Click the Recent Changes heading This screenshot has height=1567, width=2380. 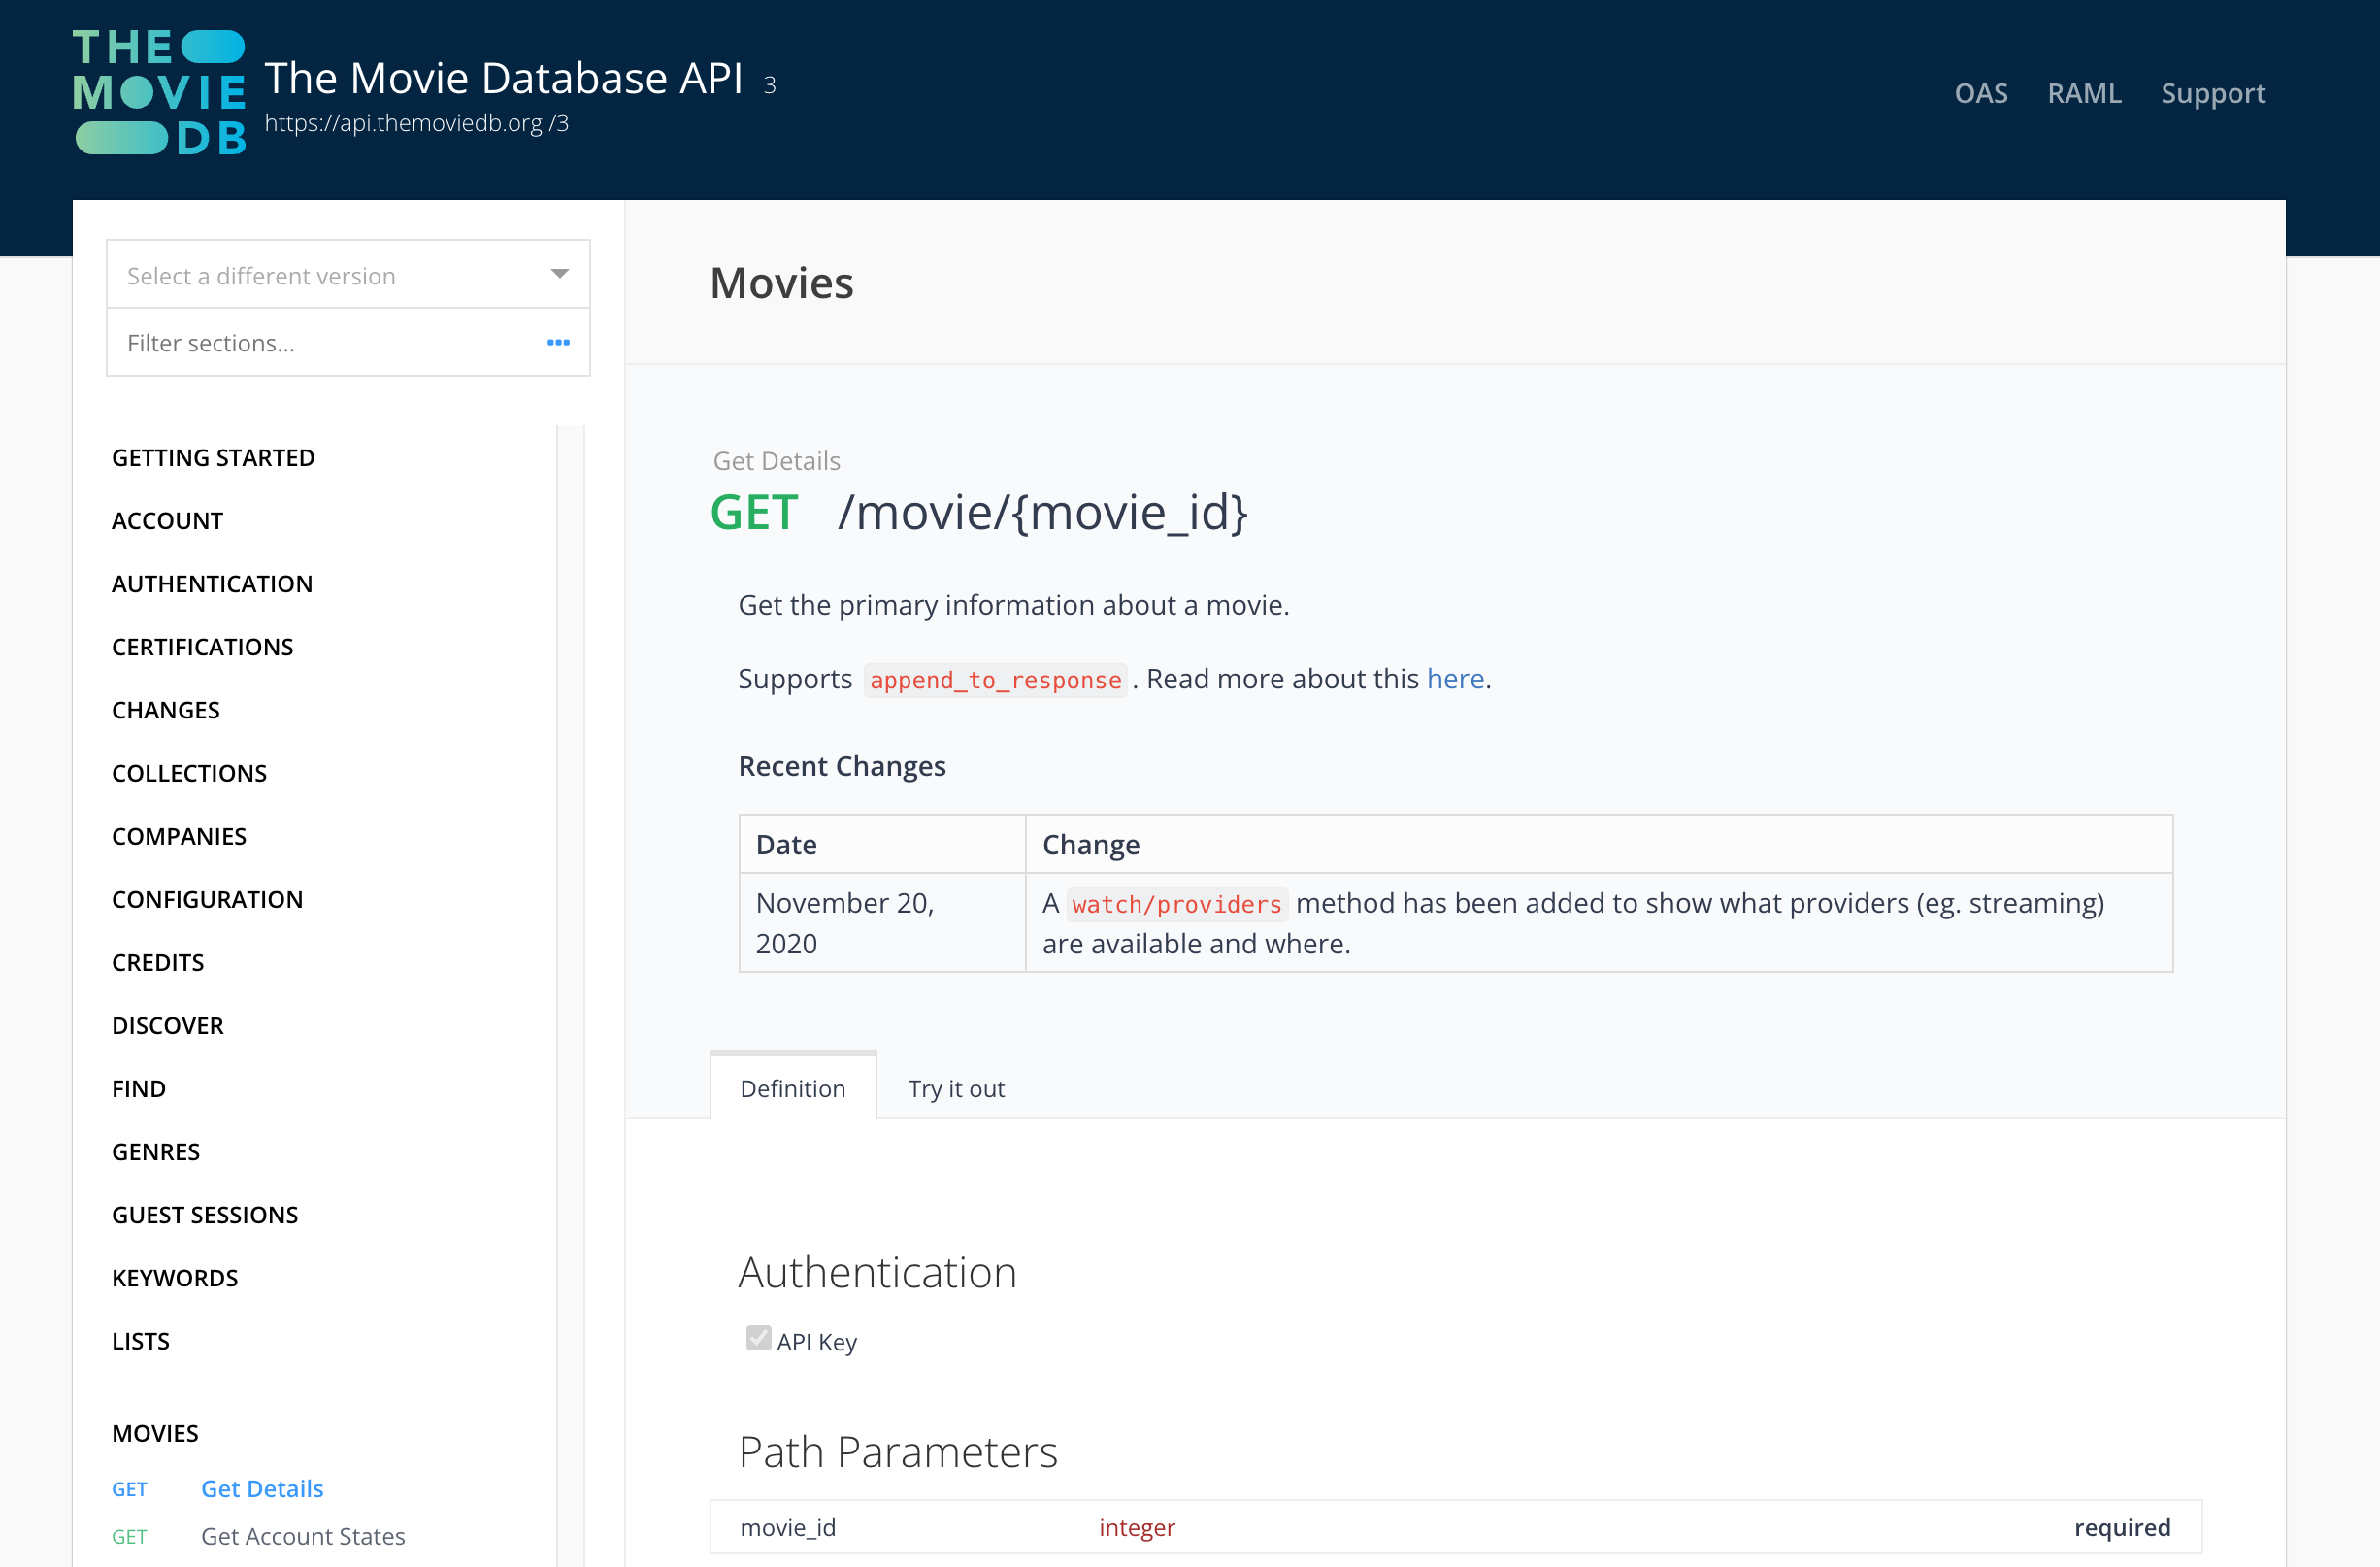(841, 765)
